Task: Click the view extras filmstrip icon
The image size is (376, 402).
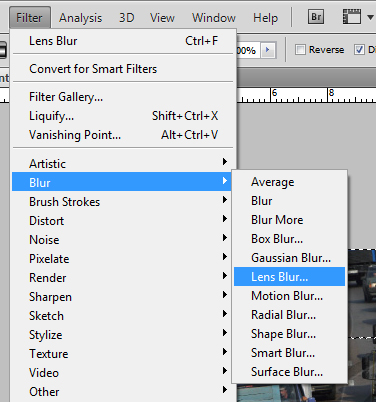Action: click(352, 17)
